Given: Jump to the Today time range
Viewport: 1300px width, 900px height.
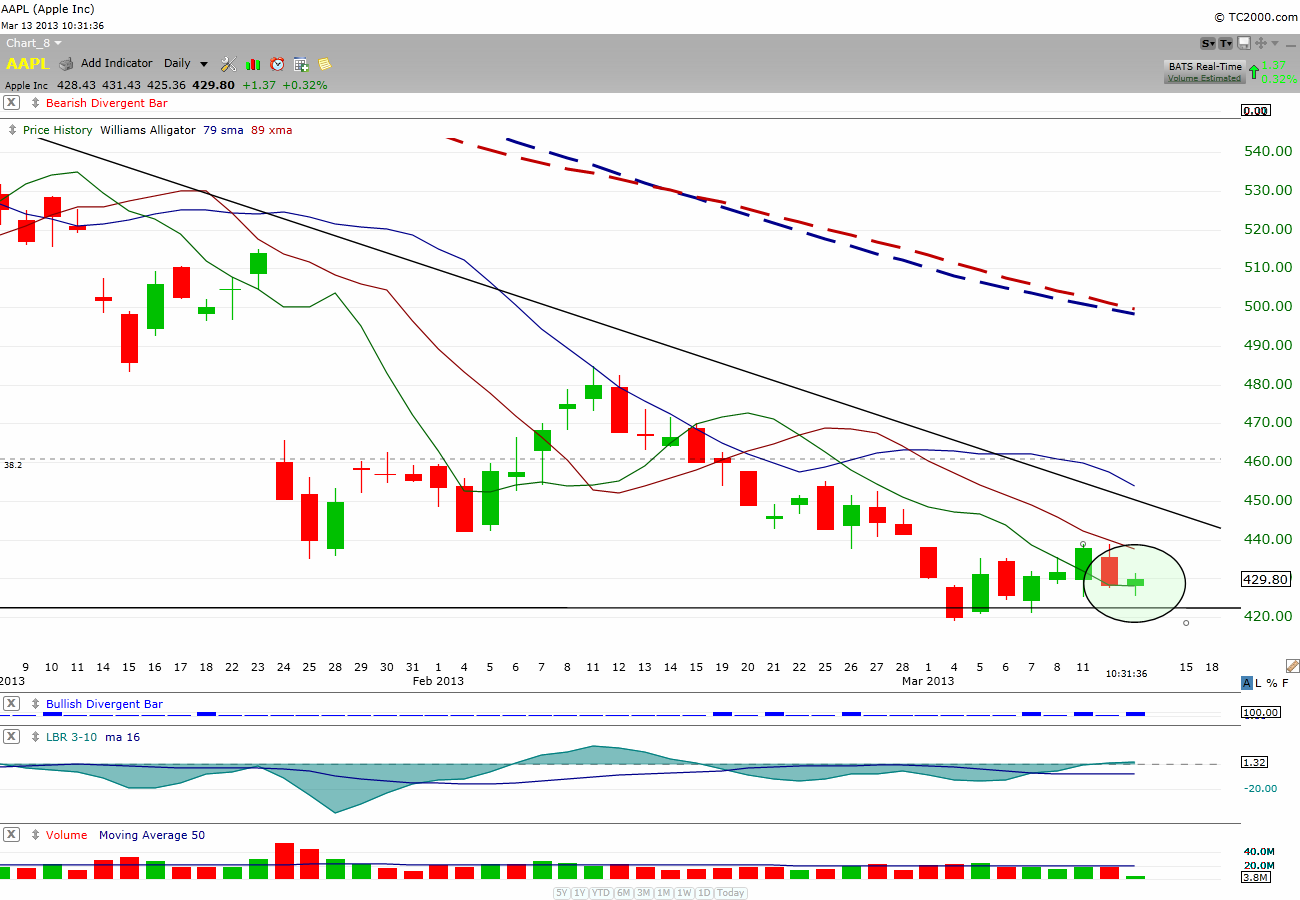Looking at the screenshot, I should 731,893.
